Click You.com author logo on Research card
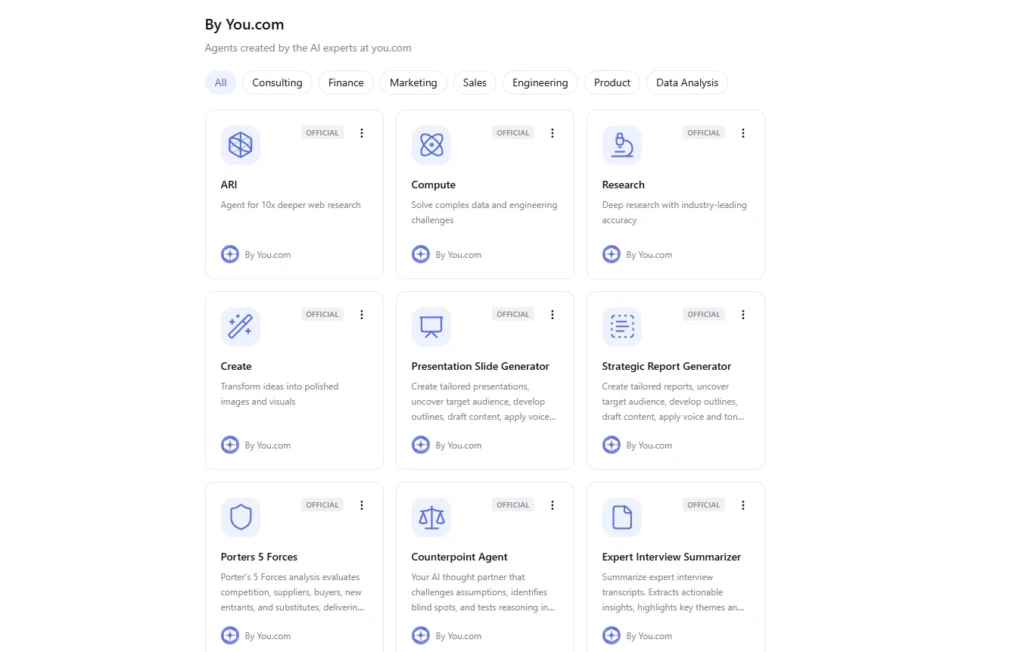 611,254
